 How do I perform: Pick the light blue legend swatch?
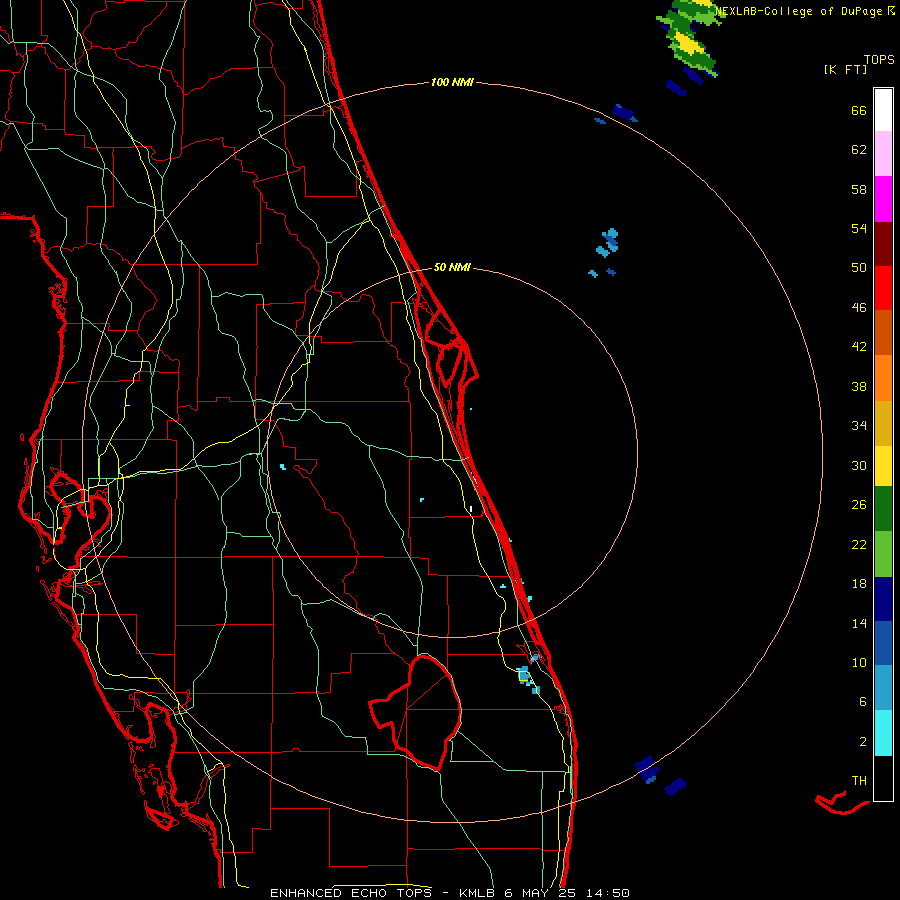(883, 688)
